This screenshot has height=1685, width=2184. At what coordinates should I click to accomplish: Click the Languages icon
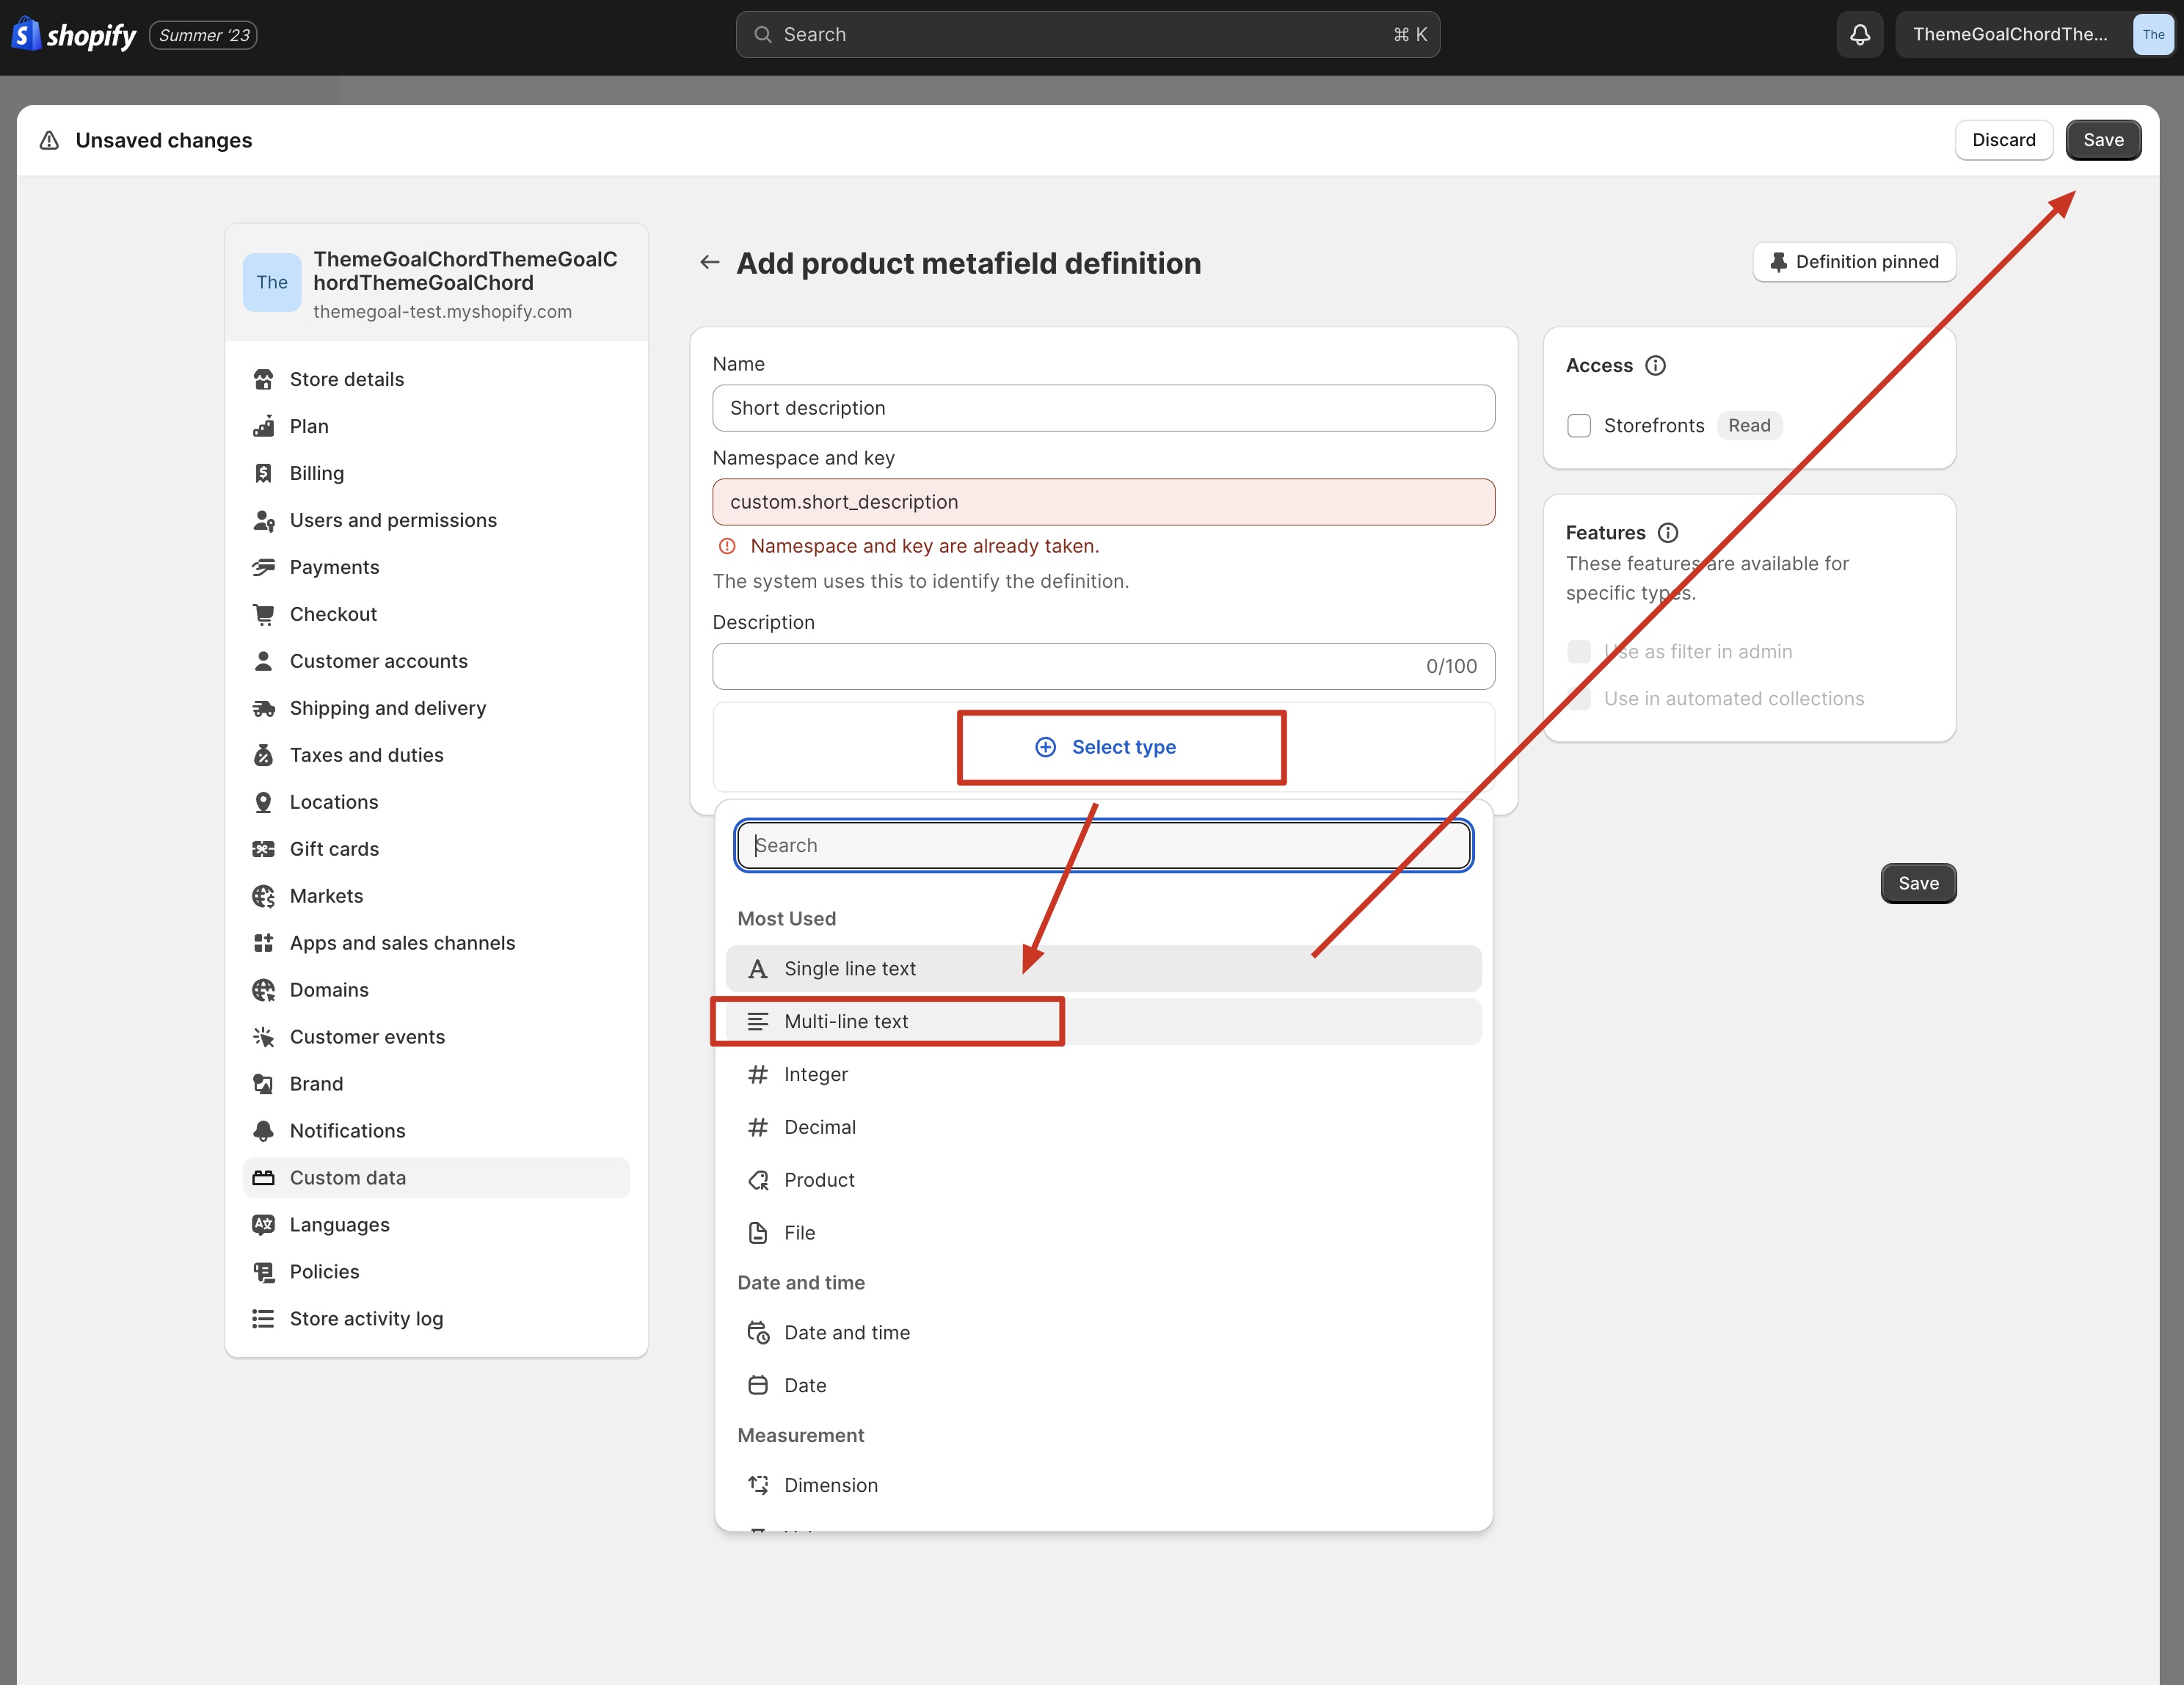(x=264, y=1226)
